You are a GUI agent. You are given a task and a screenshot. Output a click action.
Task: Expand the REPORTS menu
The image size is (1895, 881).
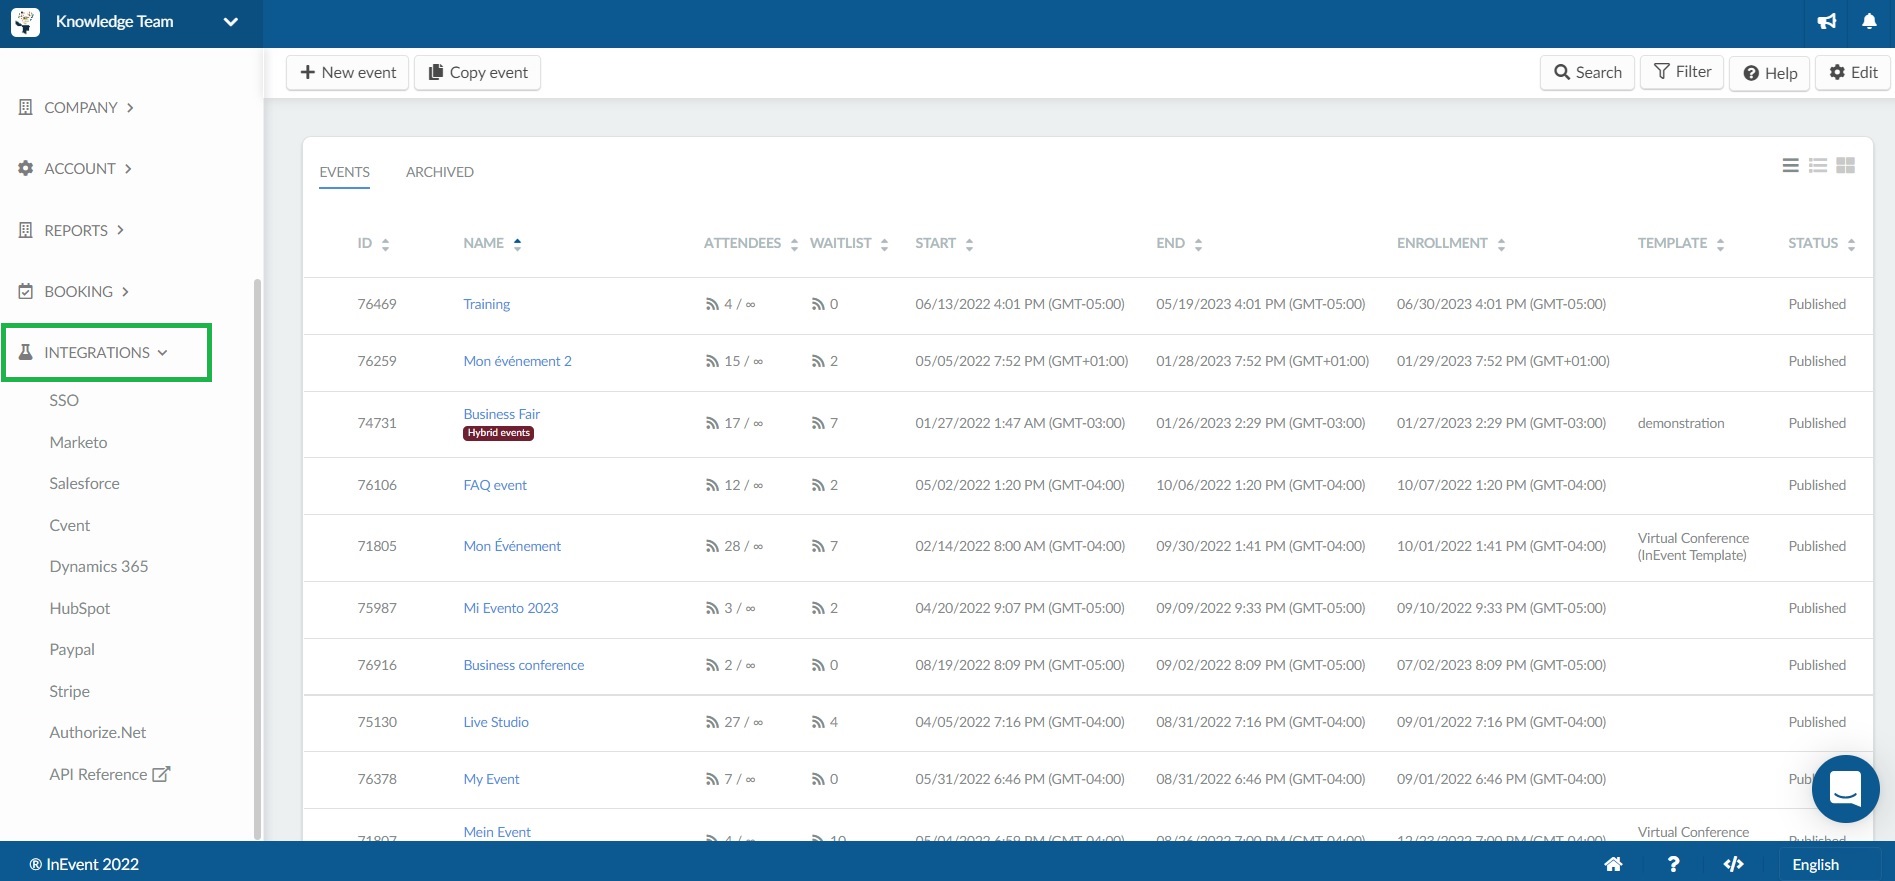(84, 230)
